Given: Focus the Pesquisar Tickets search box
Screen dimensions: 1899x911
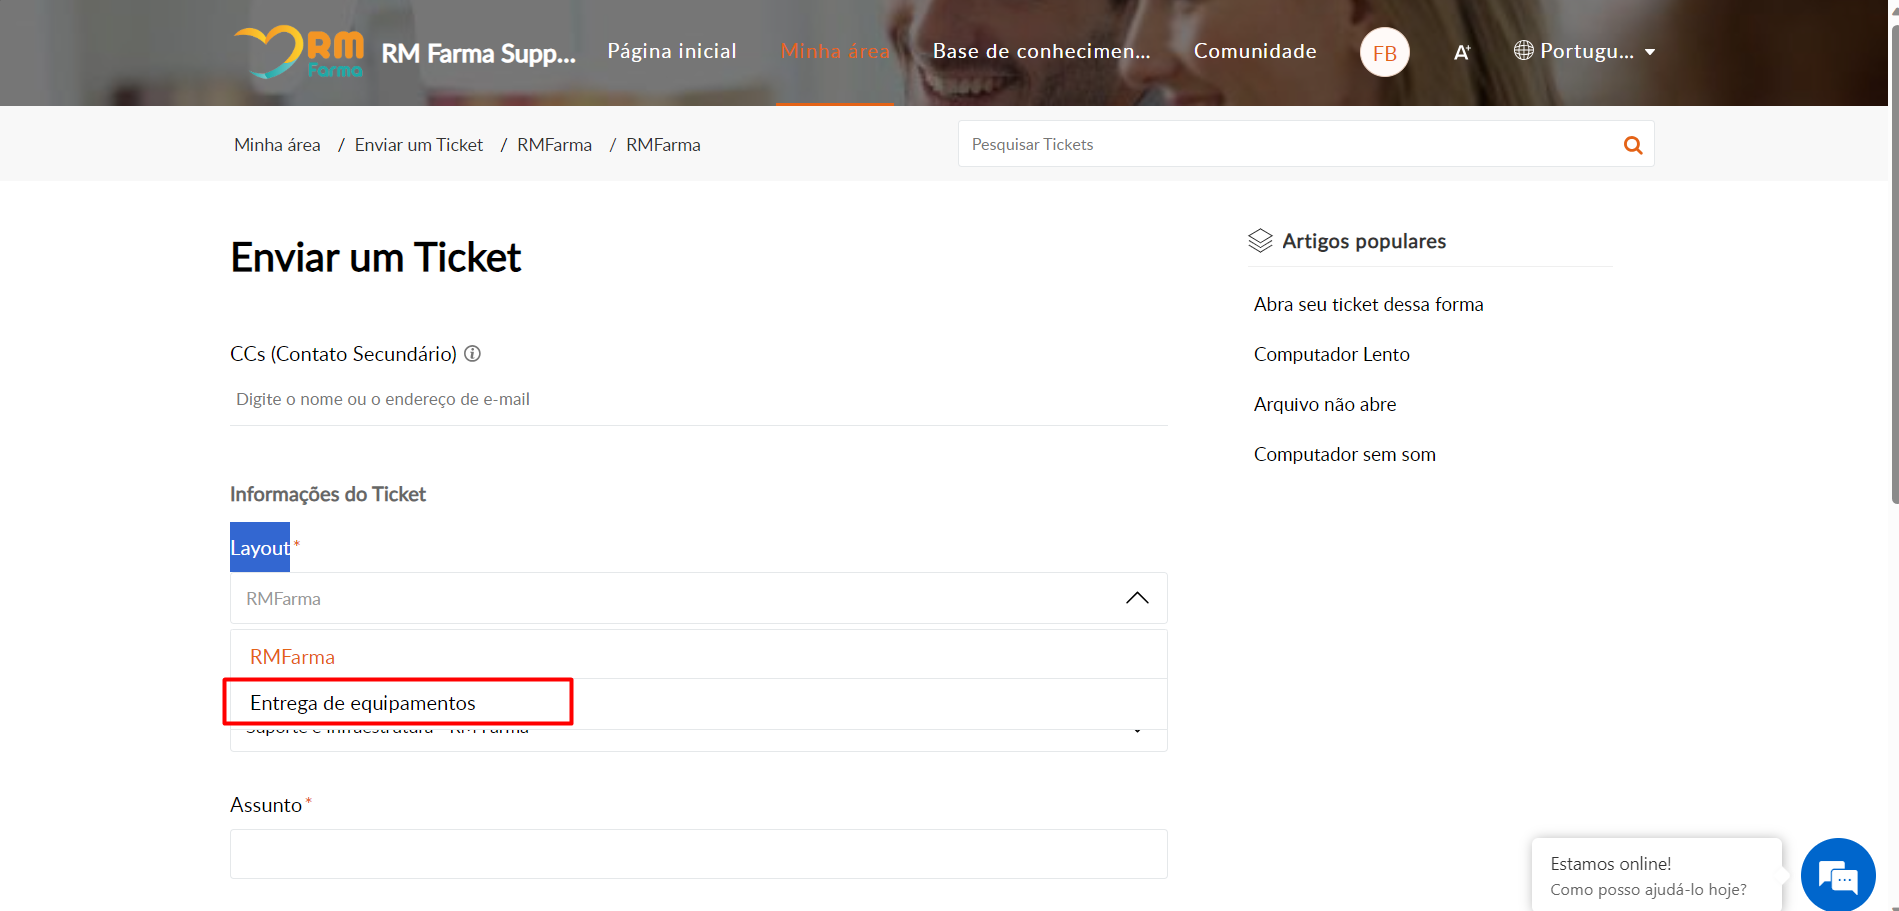Looking at the screenshot, I should (1285, 145).
